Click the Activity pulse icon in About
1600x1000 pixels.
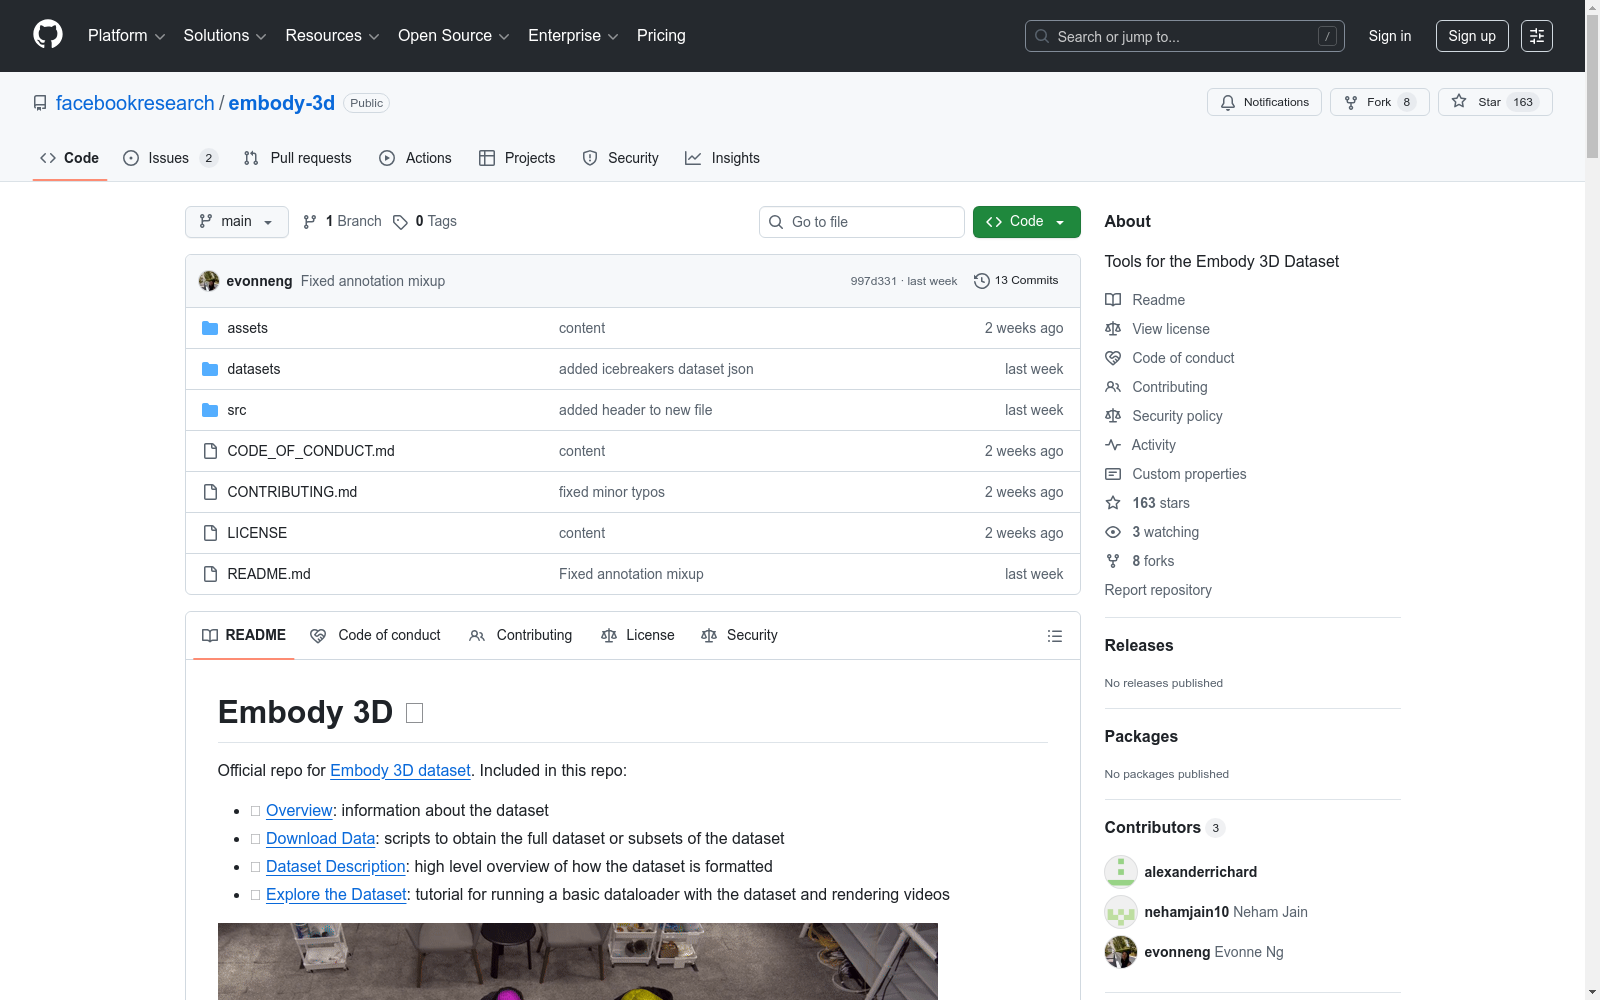1113,445
